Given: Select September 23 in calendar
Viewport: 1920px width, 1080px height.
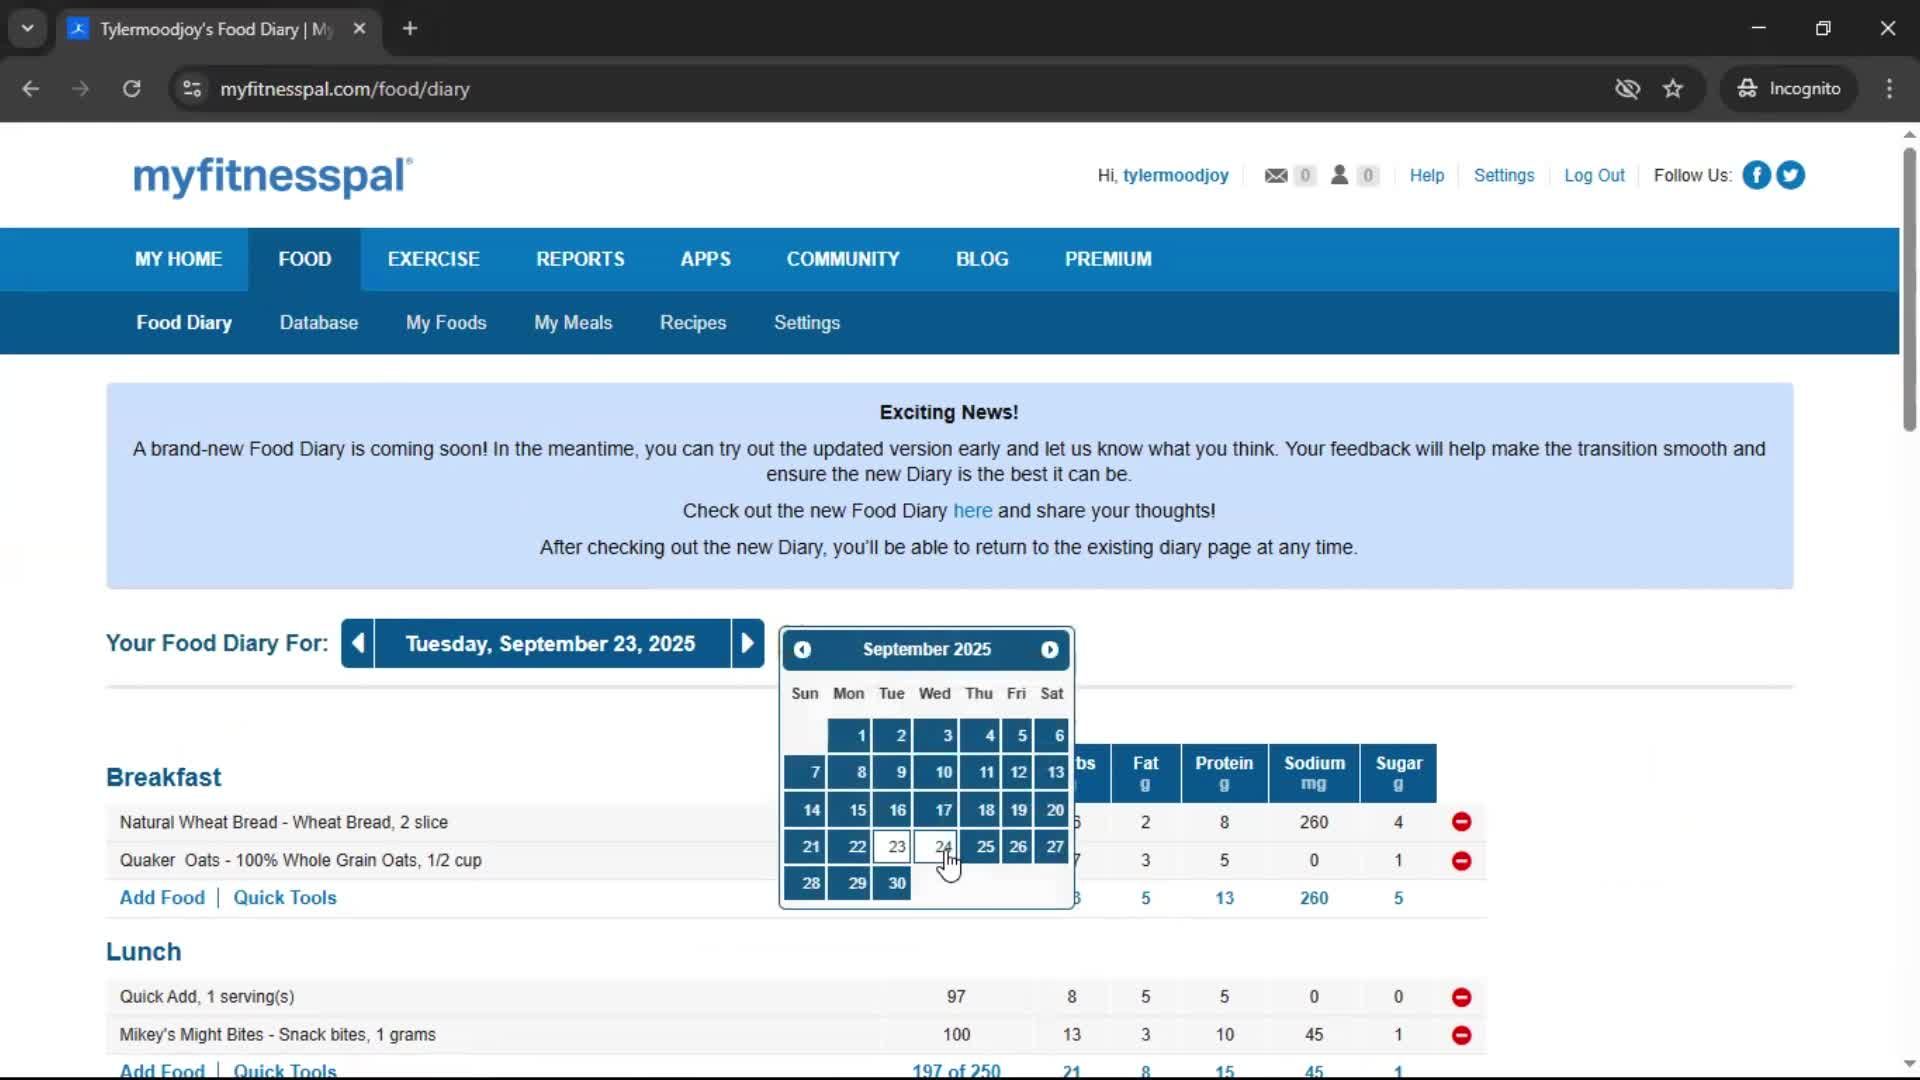Looking at the screenshot, I should pyautogui.click(x=892, y=847).
